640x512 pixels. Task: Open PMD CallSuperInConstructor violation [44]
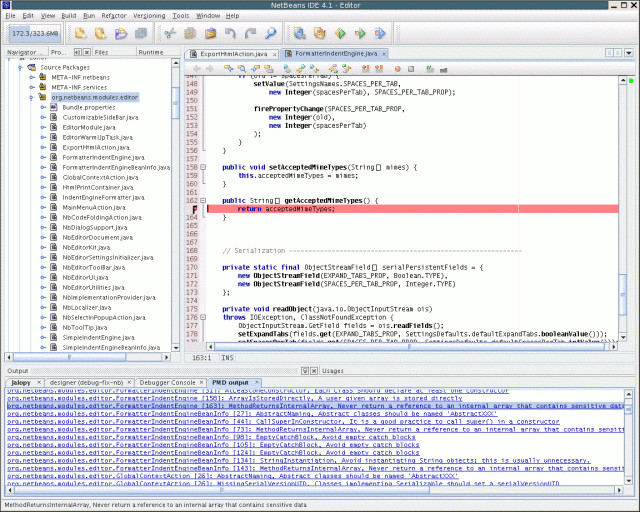coord(283,421)
